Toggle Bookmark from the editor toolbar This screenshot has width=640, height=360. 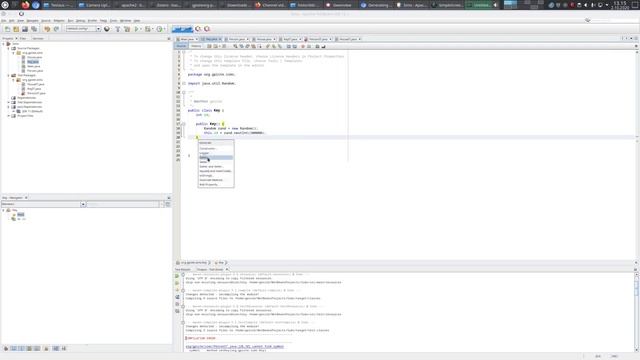280,47
